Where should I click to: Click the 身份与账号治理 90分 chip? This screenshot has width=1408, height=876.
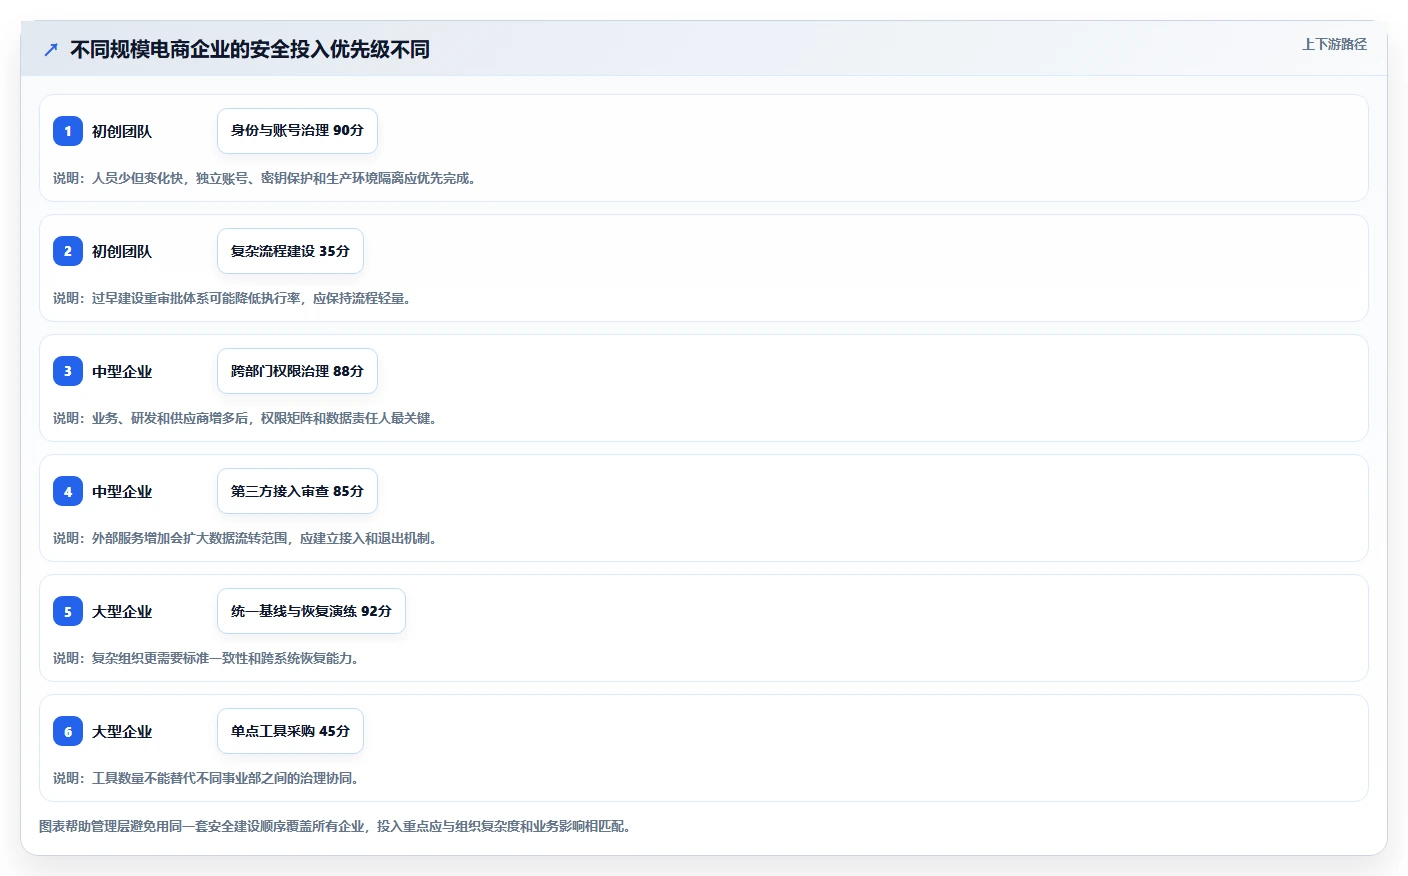pos(297,131)
